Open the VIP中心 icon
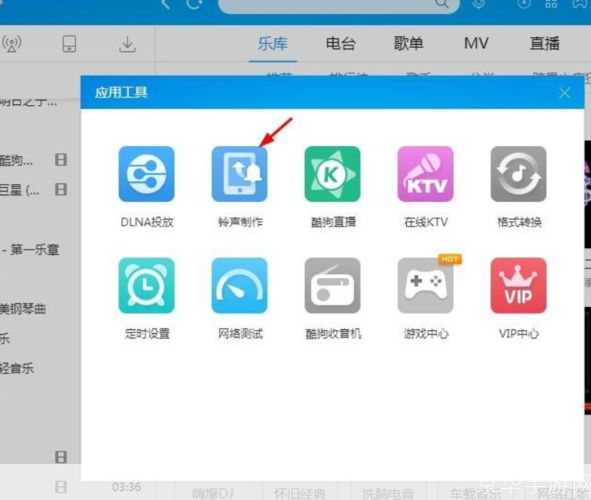 point(518,286)
